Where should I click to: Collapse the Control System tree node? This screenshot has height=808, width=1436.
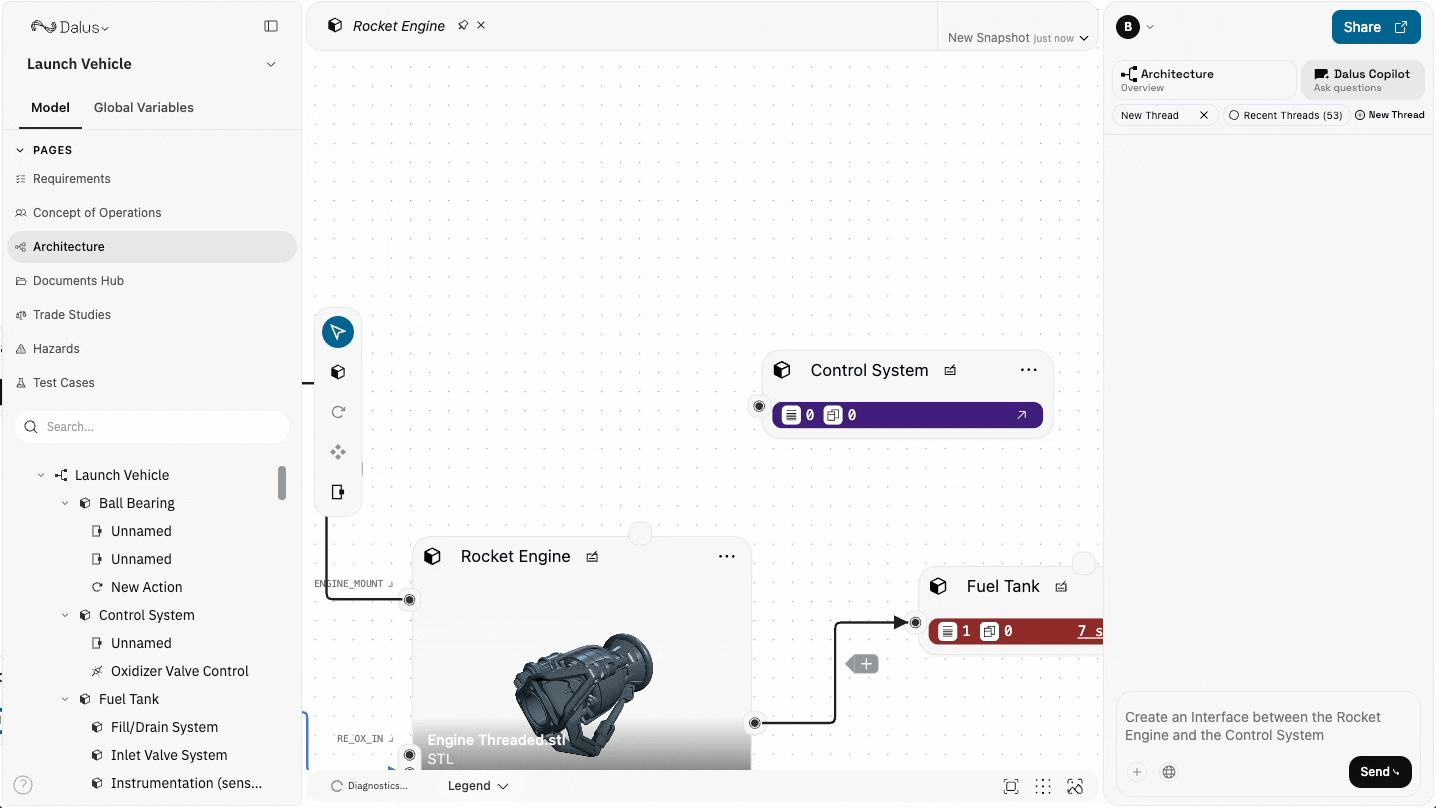pyautogui.click(x=65, y=615)
